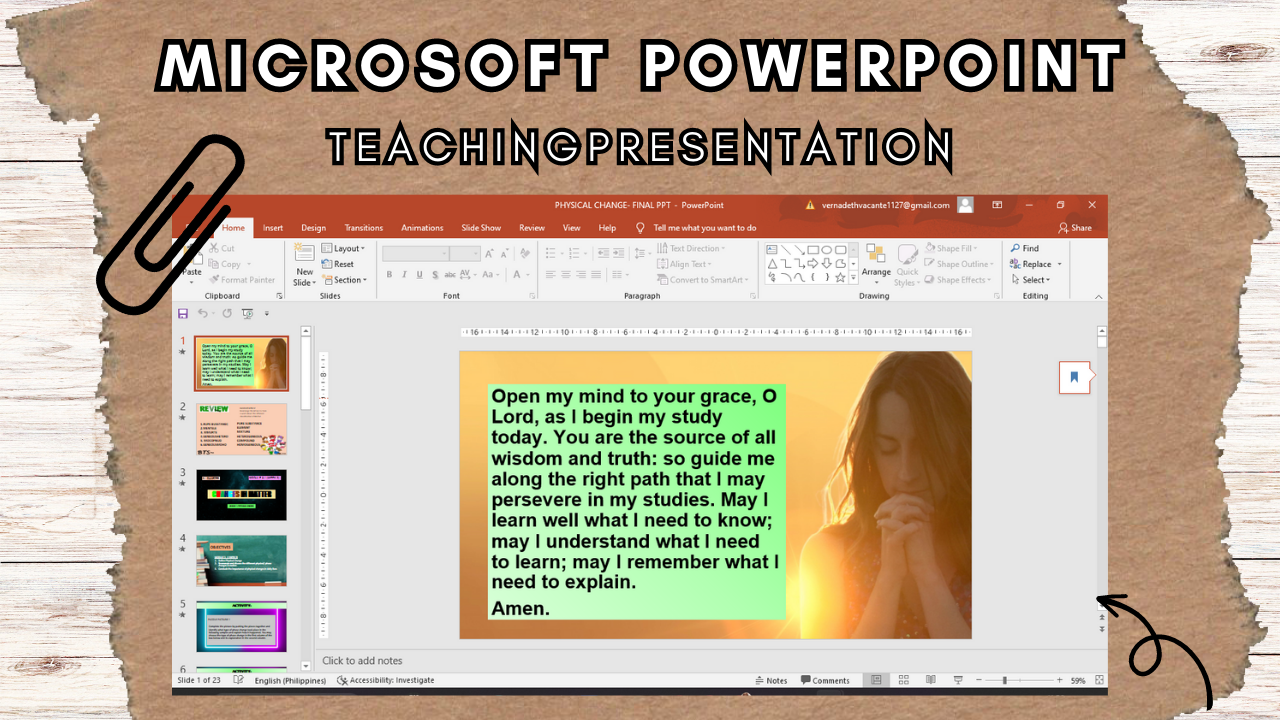The image size is (1280, 720).
Task: Fit slide to current window icon
Action: (x=1100, y=680)
